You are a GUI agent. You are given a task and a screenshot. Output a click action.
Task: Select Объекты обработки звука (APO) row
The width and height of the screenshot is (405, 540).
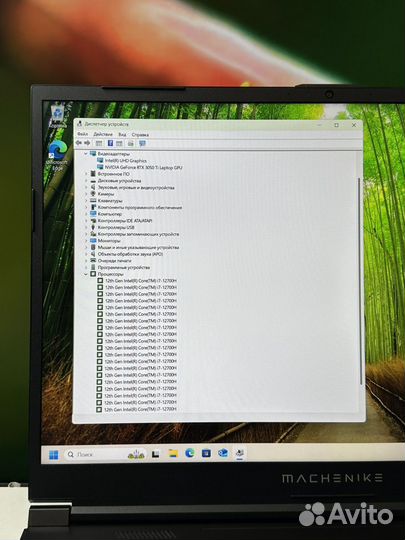pos(130,254)
